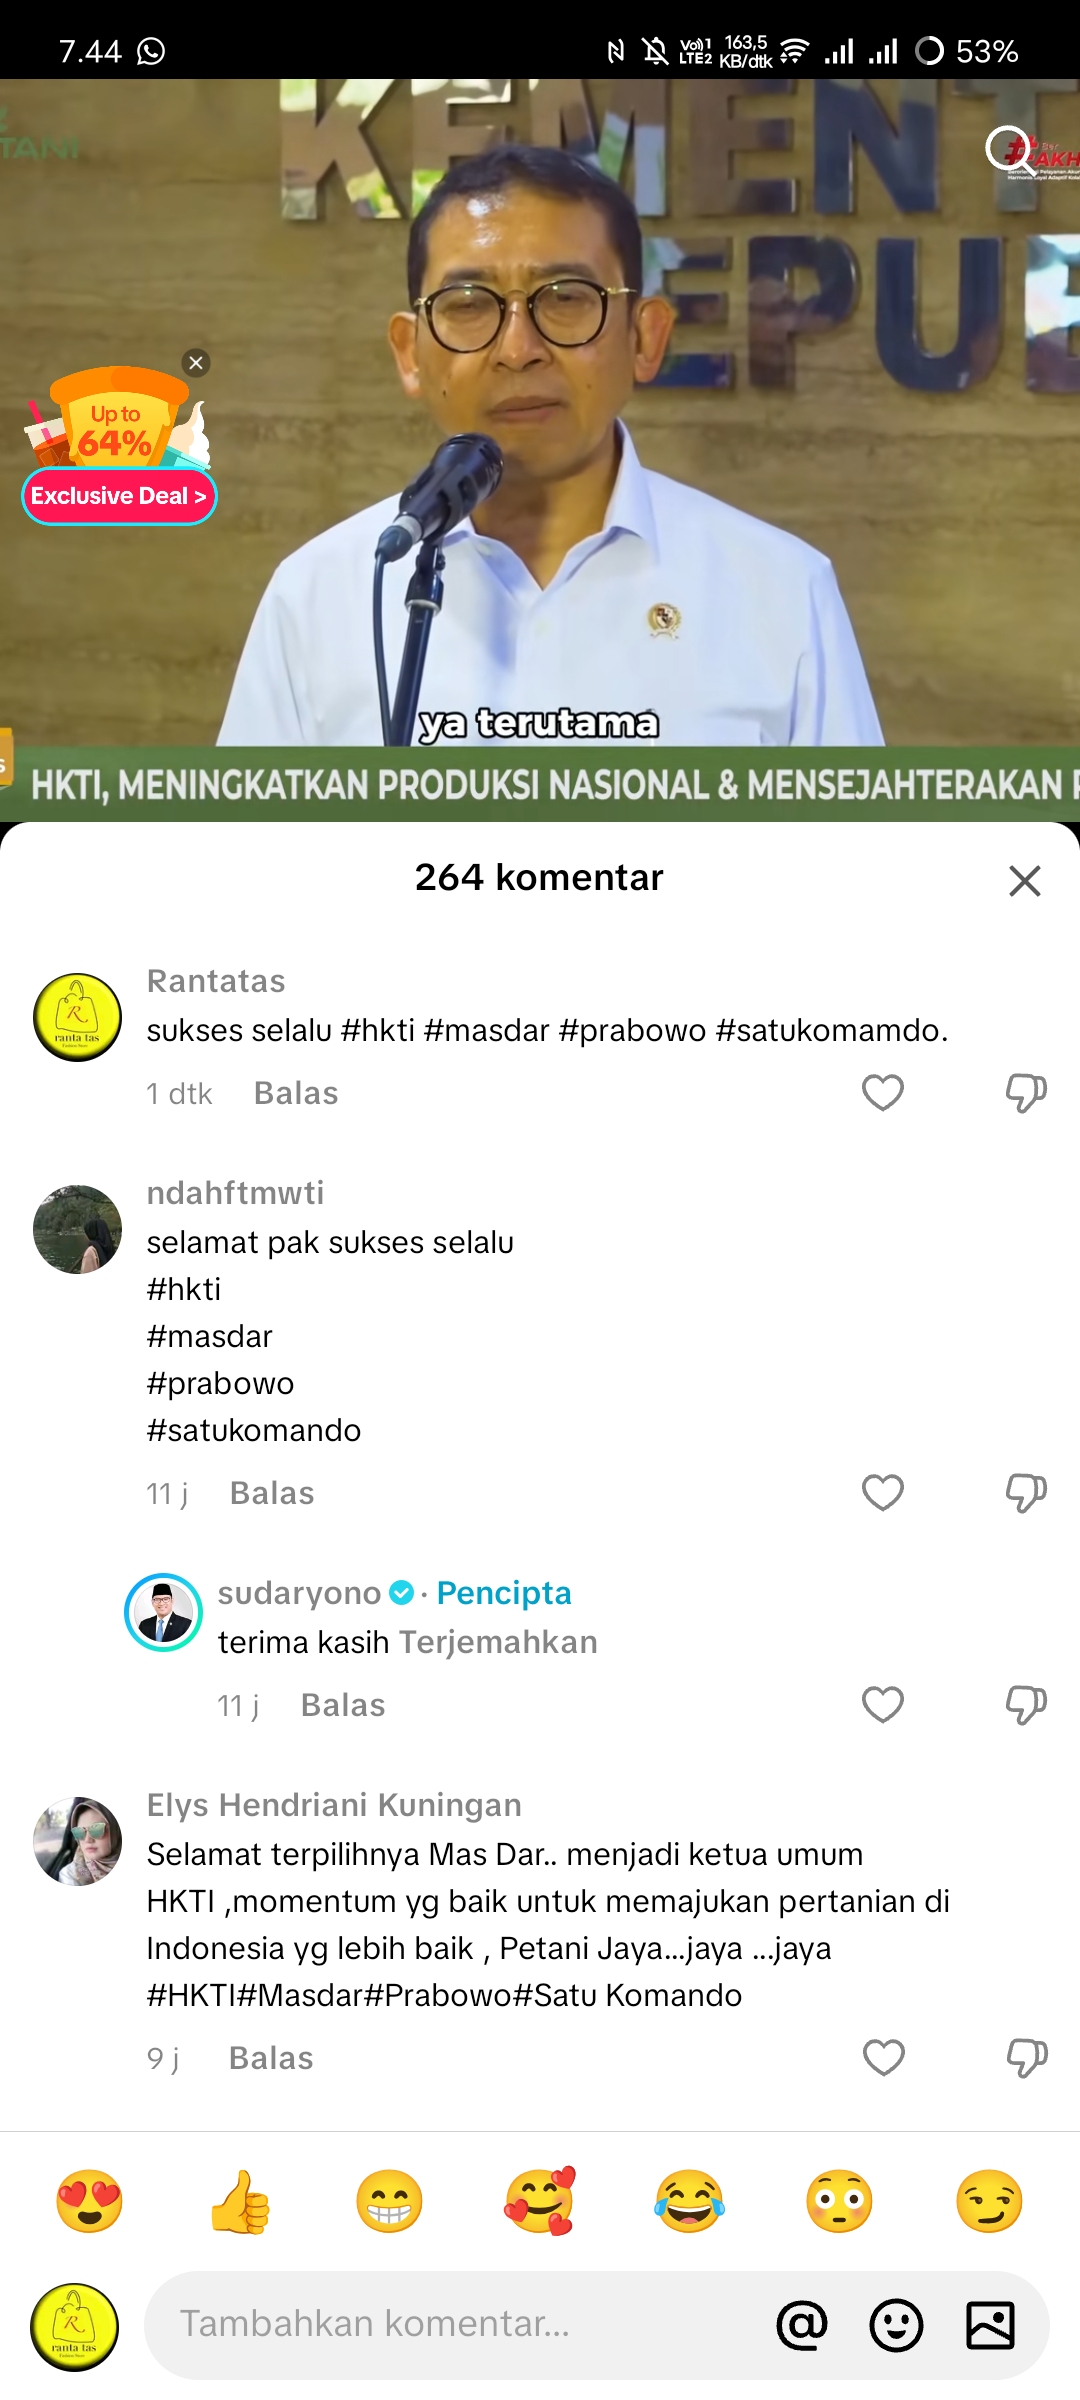Reply to the ndahftmwti comment
The width and height of the screenshot is (1080, 2400).
tap(272, 1493)
